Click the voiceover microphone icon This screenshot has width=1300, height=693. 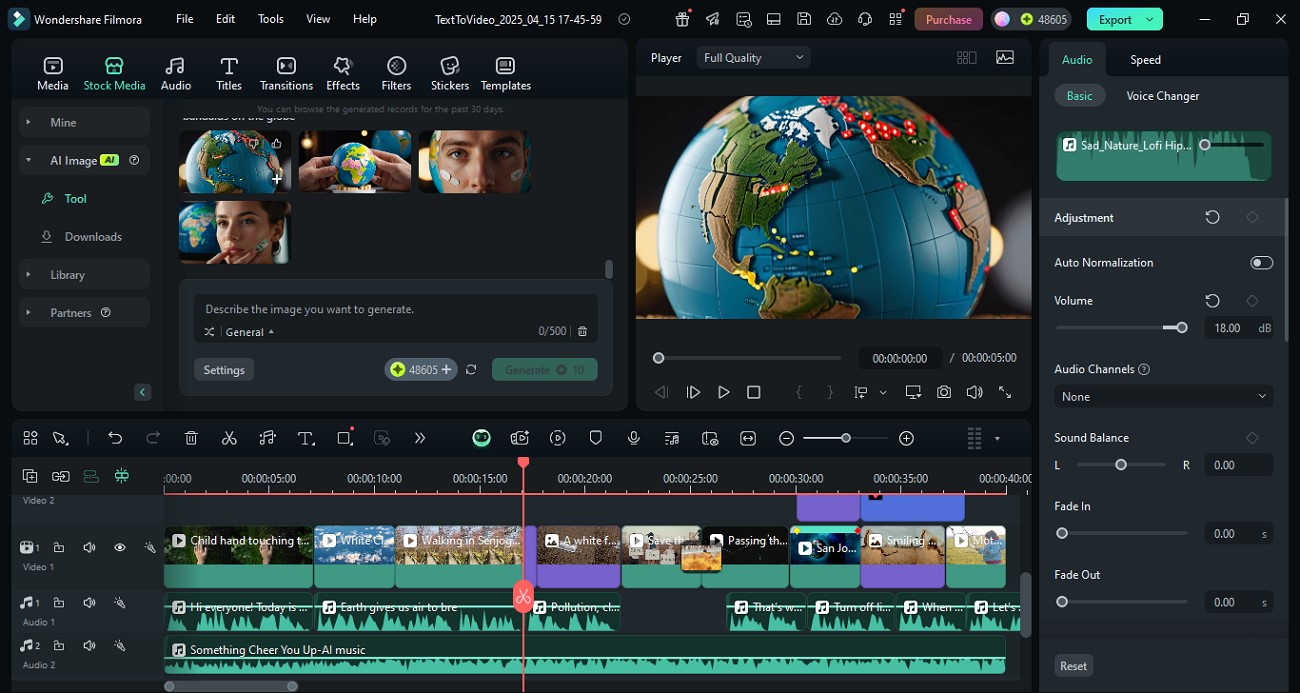[634, 438]
